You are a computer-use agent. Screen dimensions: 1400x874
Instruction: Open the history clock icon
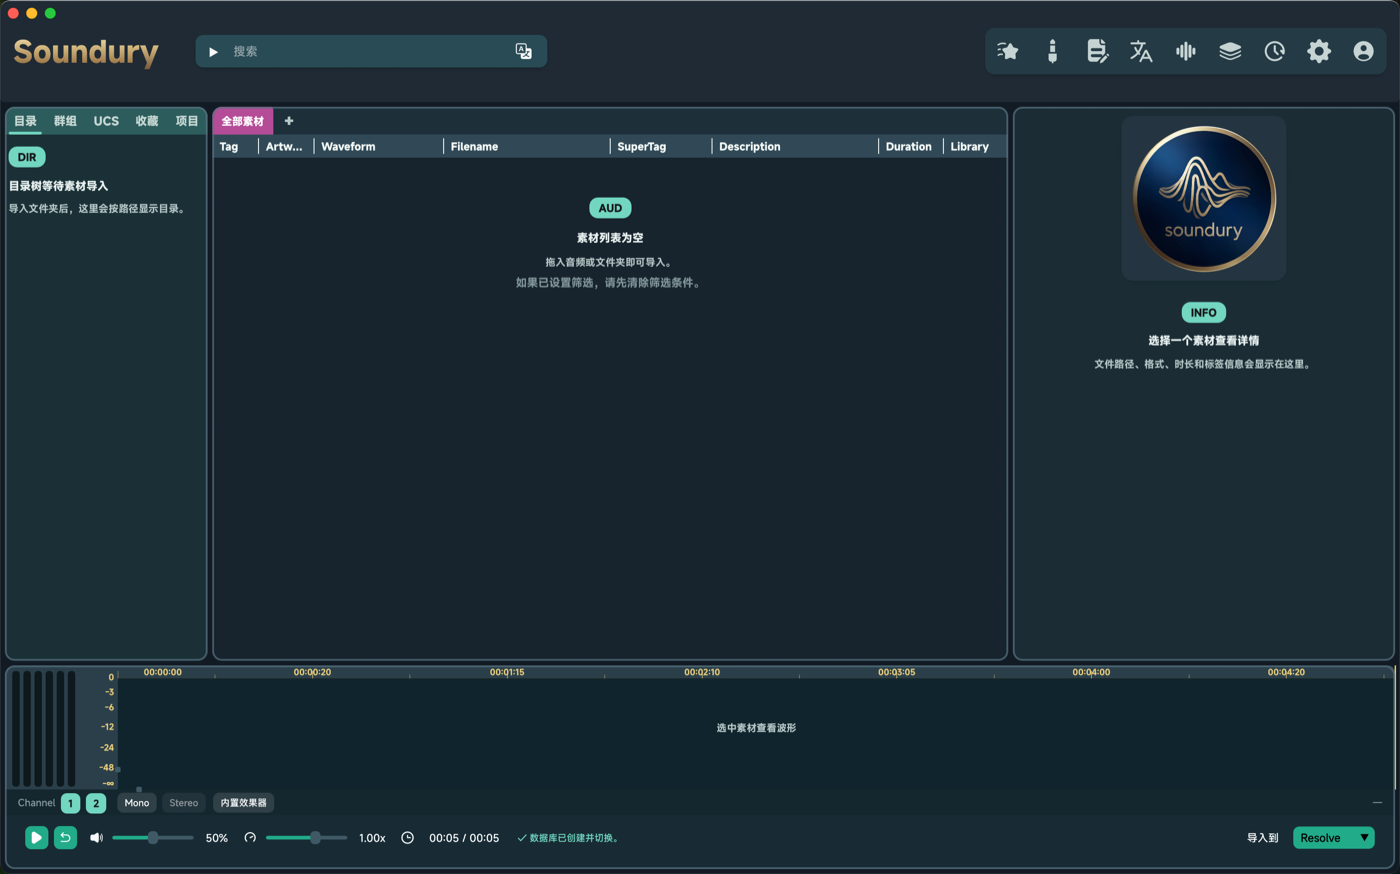[x=1274, y=51]
